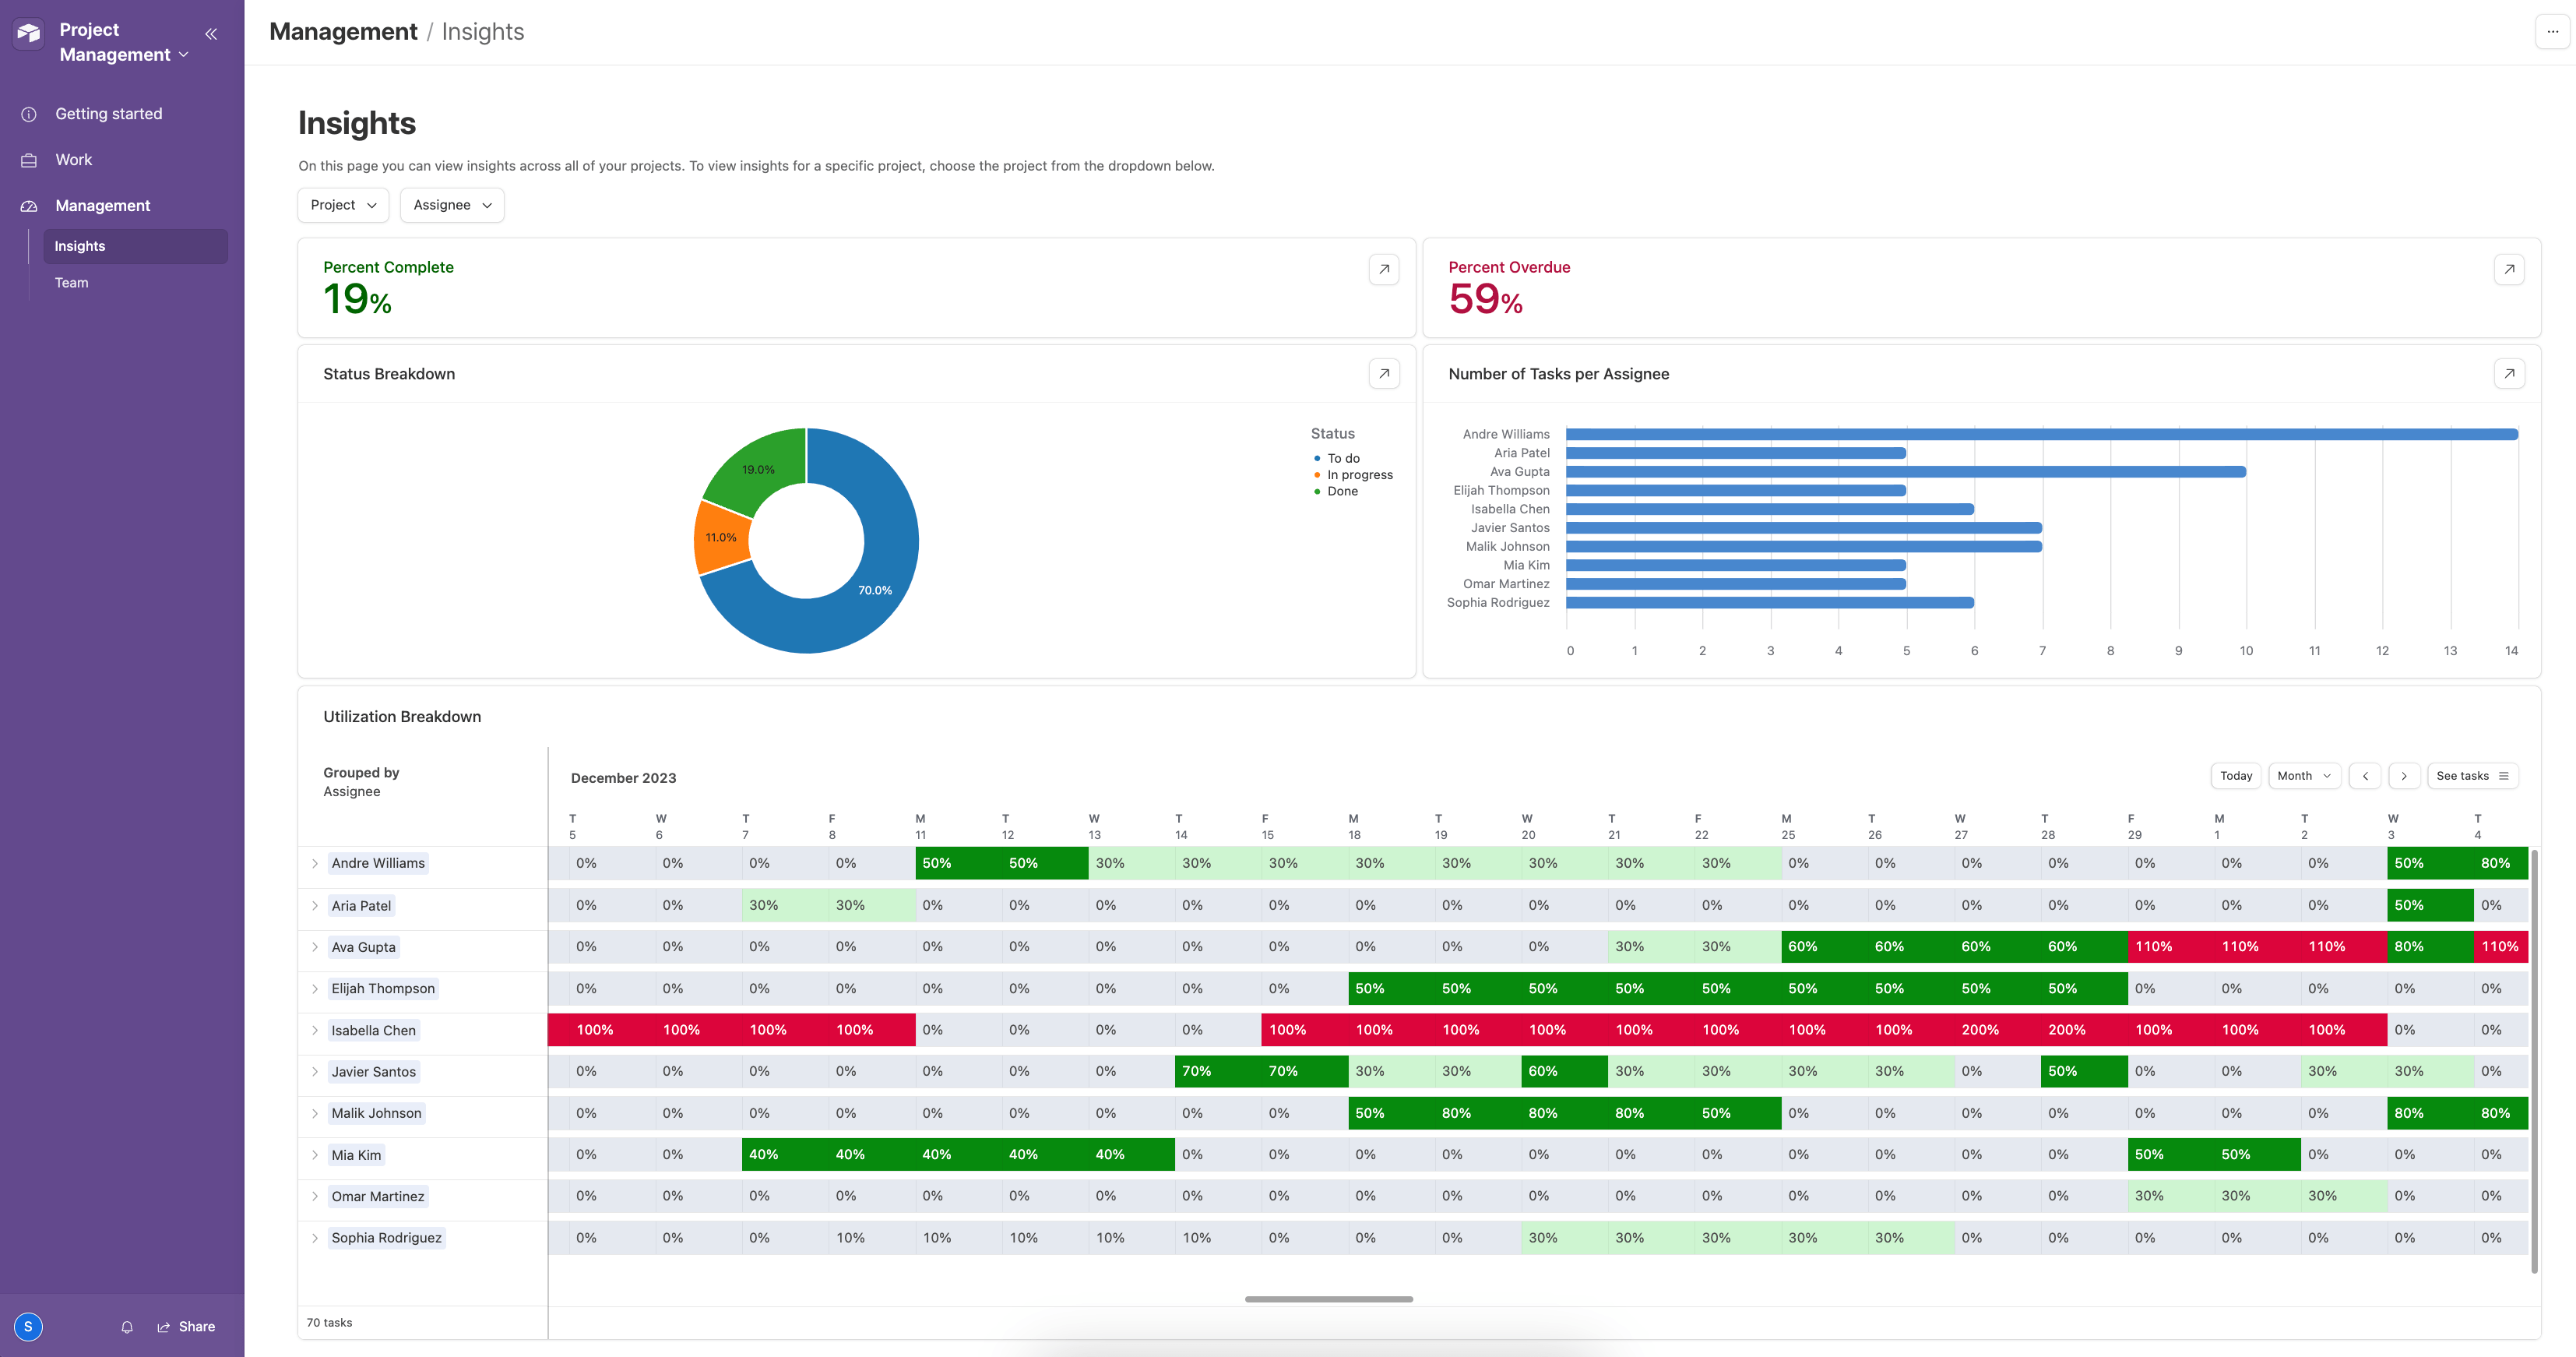Click Javier Santos 70% cell on T 14
2576x1357 pixels.
[x=1217, y=1072]
